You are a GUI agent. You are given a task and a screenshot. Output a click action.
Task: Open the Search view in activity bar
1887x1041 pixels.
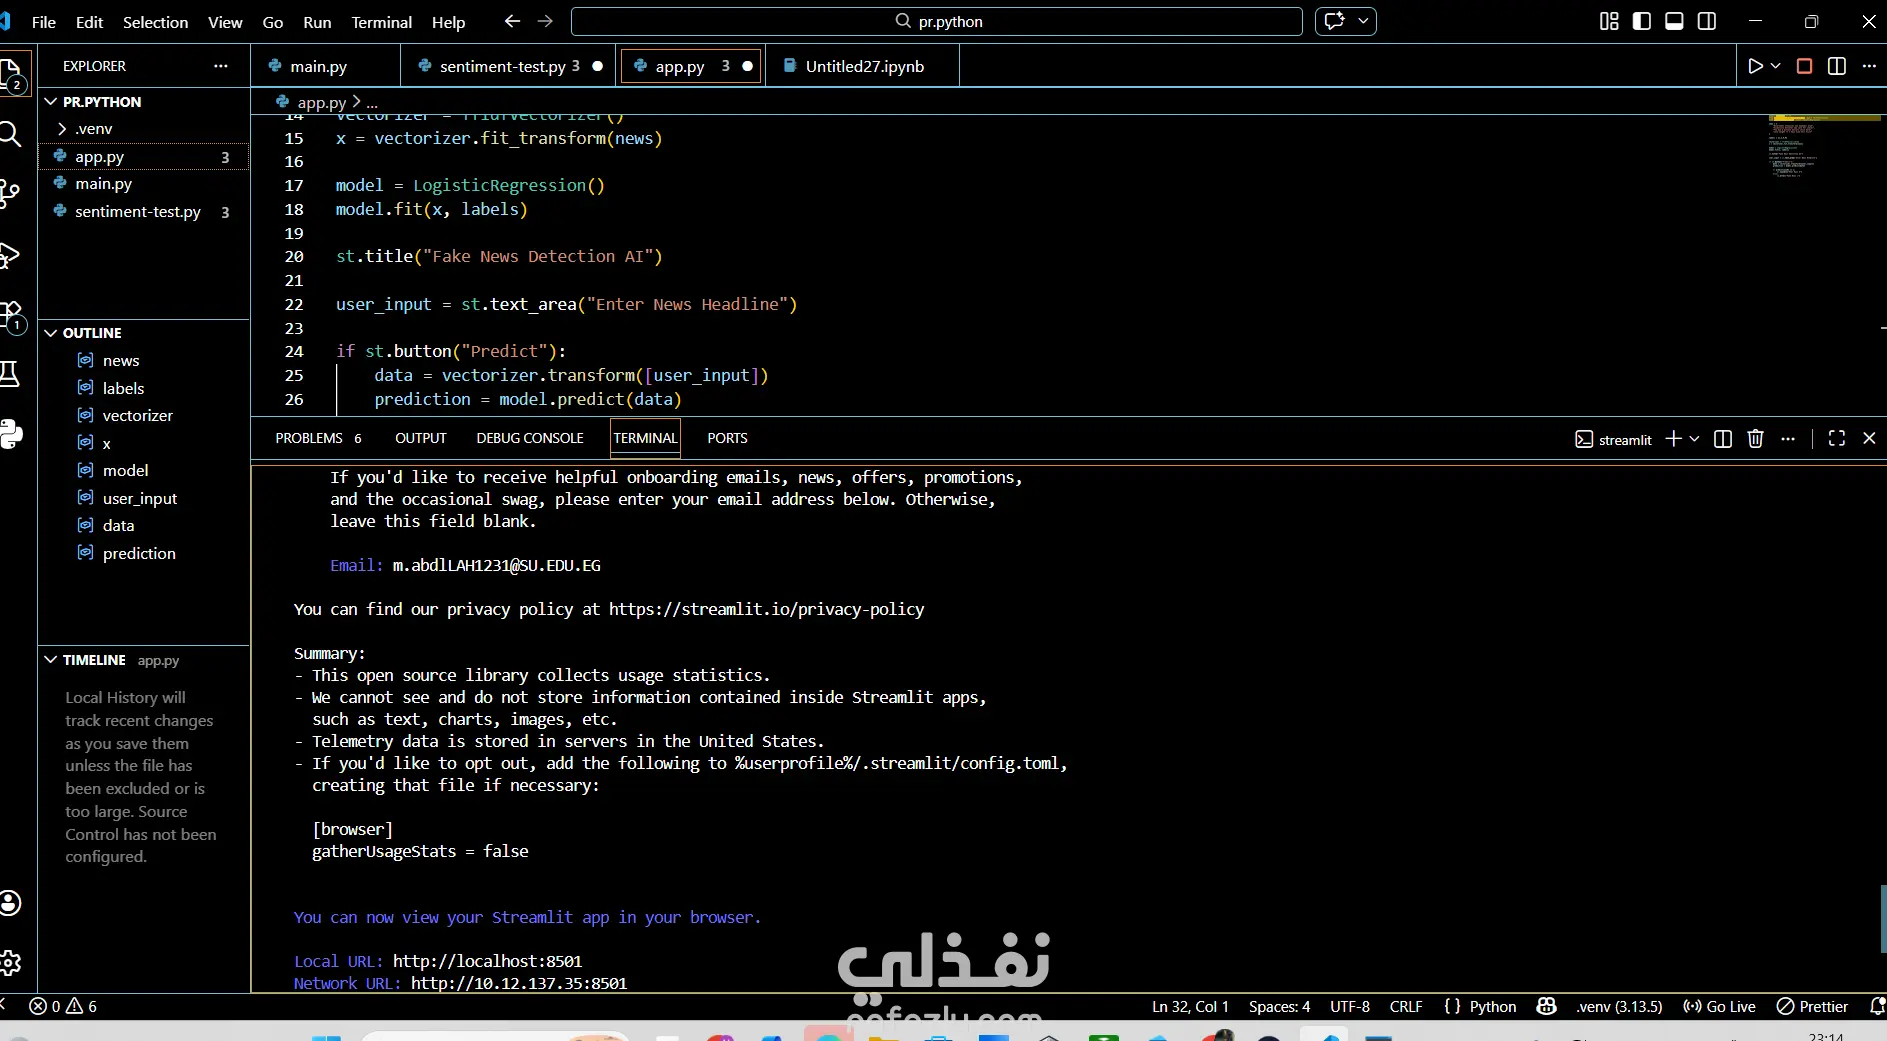10,133
